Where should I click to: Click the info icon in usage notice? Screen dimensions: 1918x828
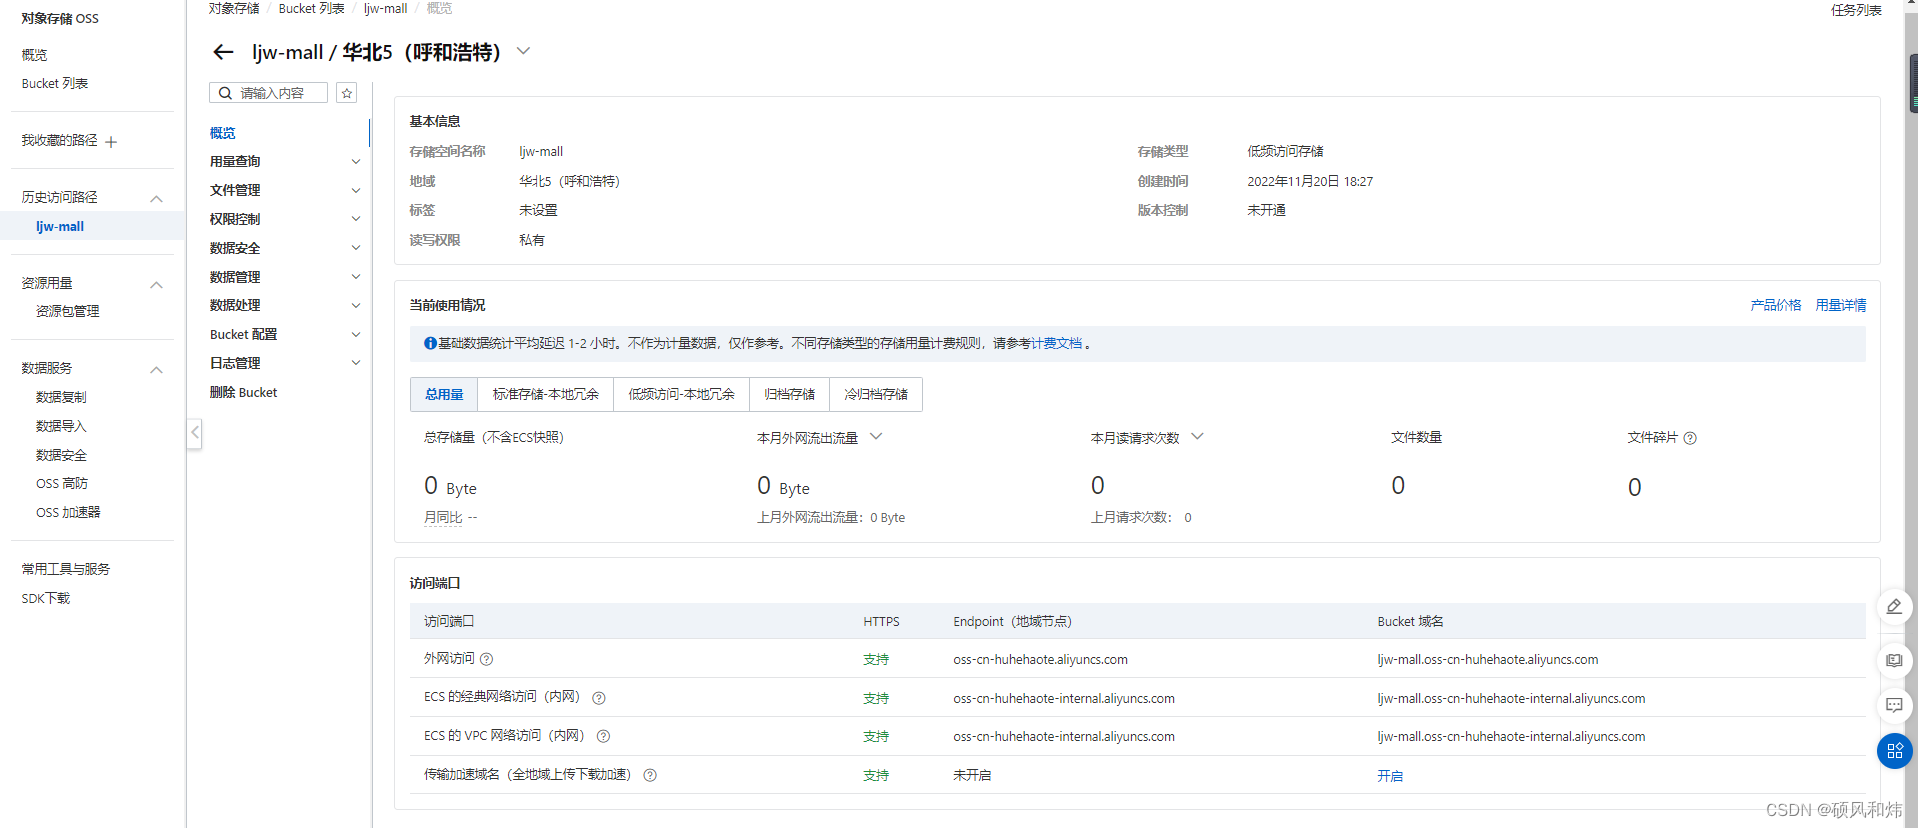430,343
